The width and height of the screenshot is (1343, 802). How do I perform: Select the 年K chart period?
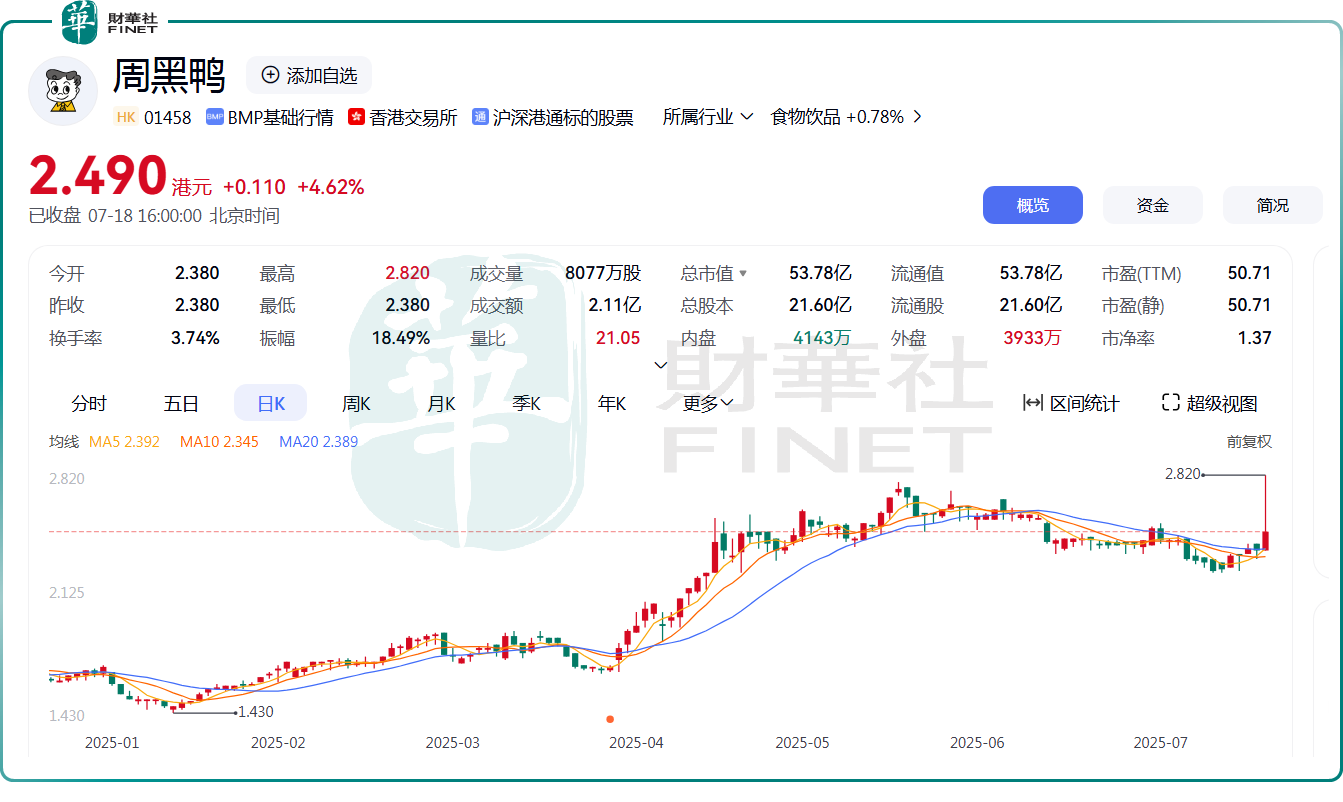coord(611,403)
